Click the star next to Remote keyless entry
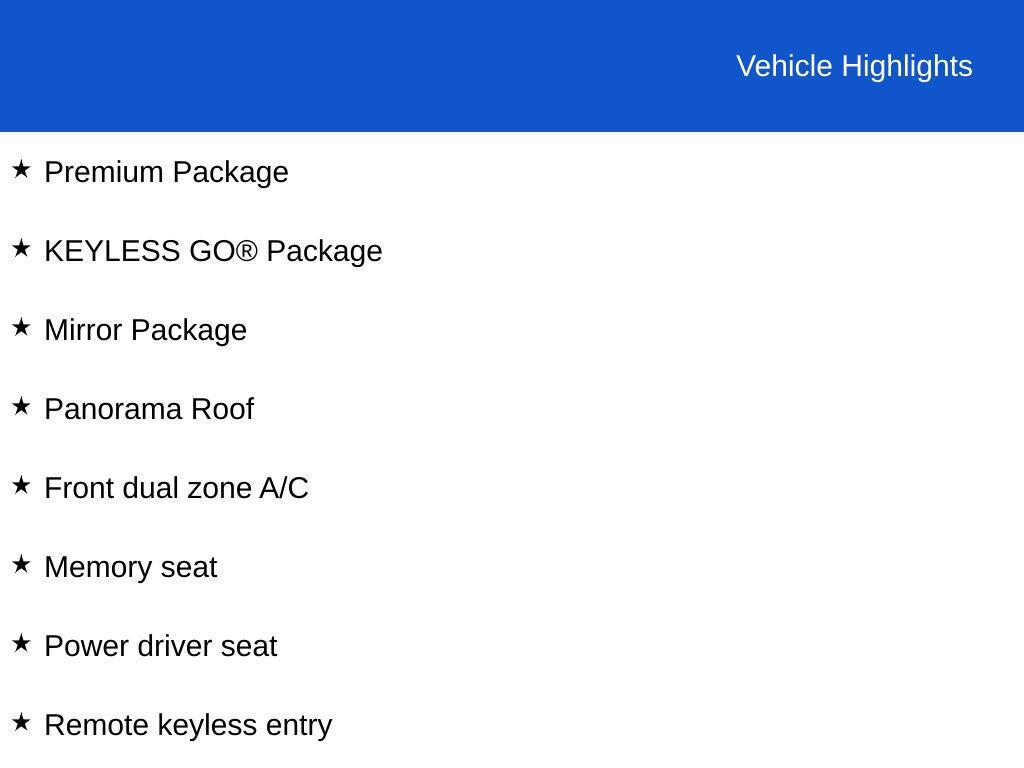This screenshot has height=768, width=1024. tap(21, 722)
